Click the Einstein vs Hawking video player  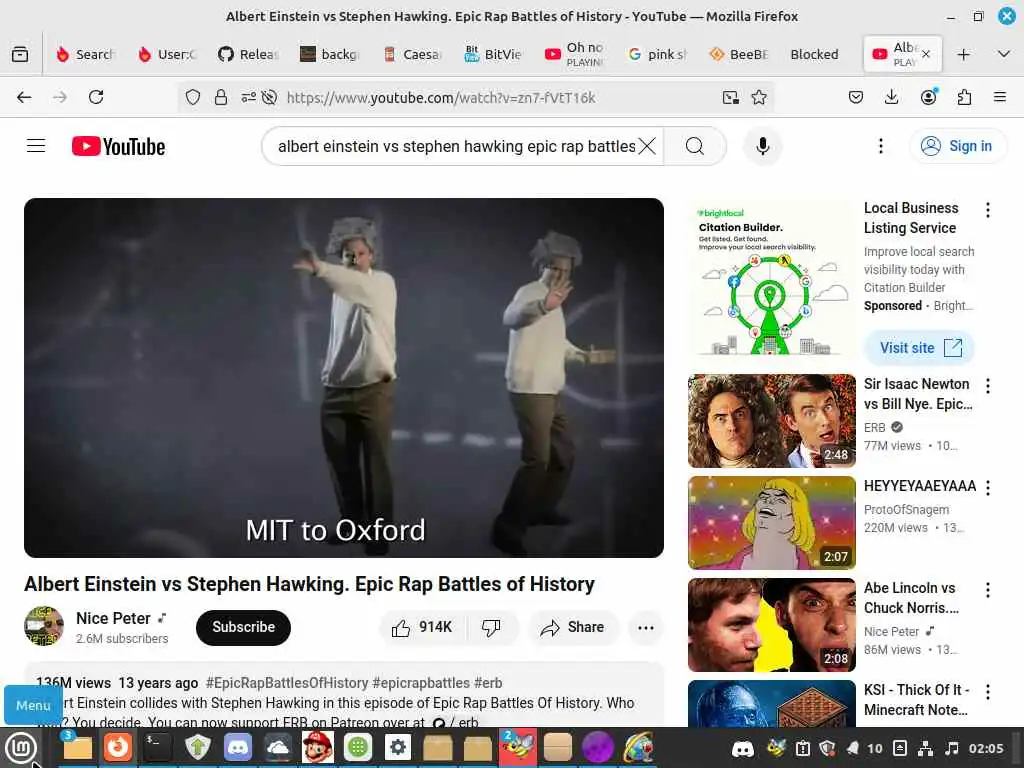tap(344, 377)
